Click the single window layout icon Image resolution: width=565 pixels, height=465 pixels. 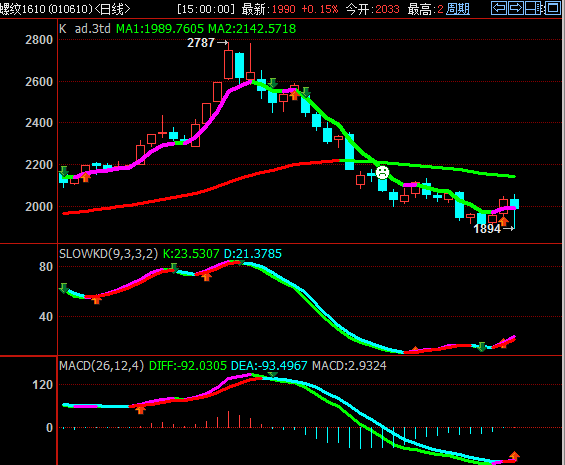553,8
